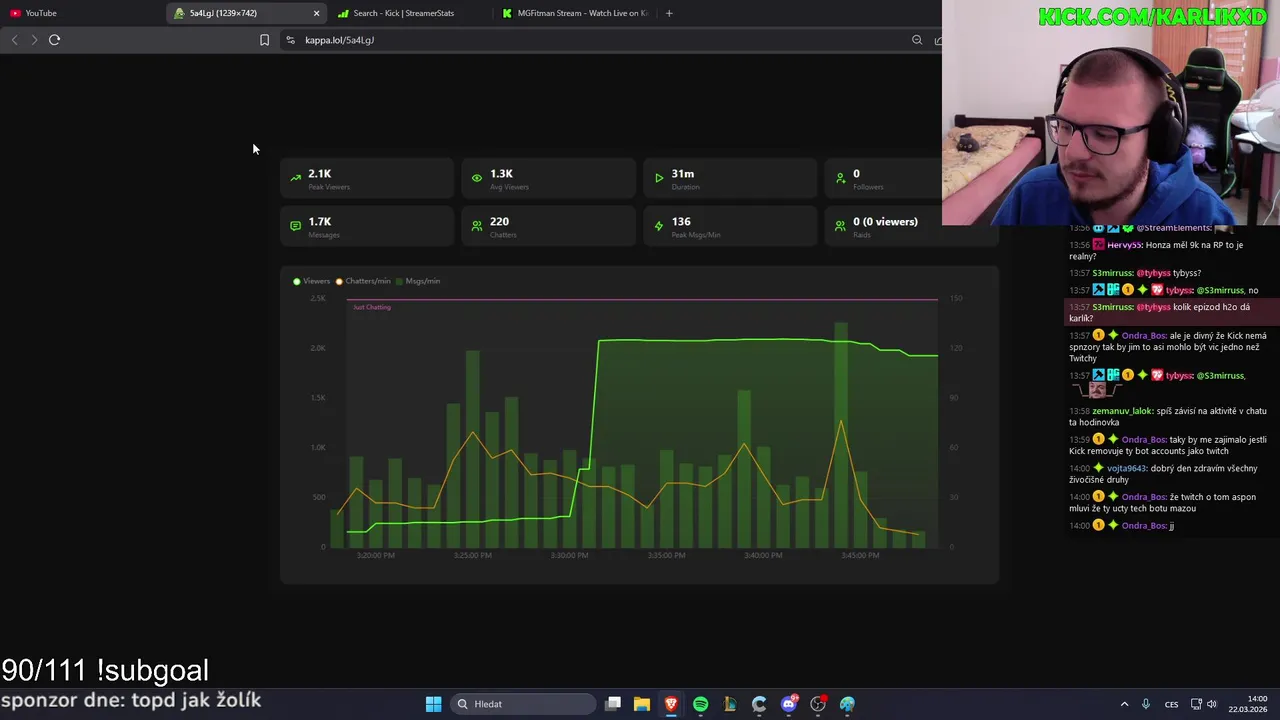Image resolution: width=1280 pixels, height=720 pixels.
Task: Open the MGFitman Stream Kick tab
Action: [x=575, y=13]
